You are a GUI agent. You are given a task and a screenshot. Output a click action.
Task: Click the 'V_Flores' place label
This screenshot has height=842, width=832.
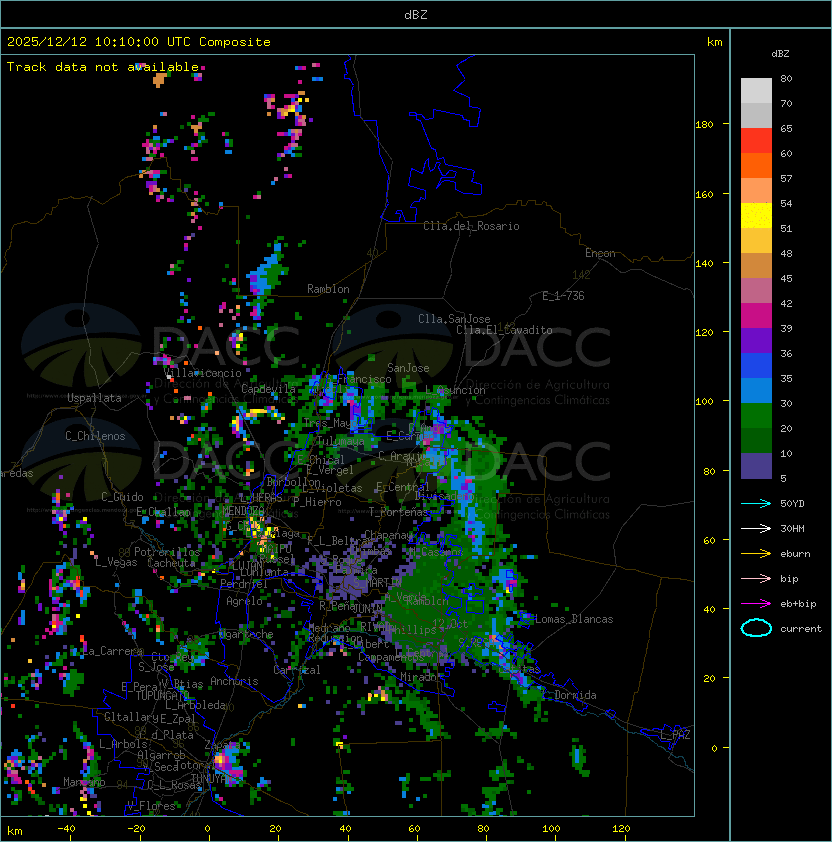151,806
